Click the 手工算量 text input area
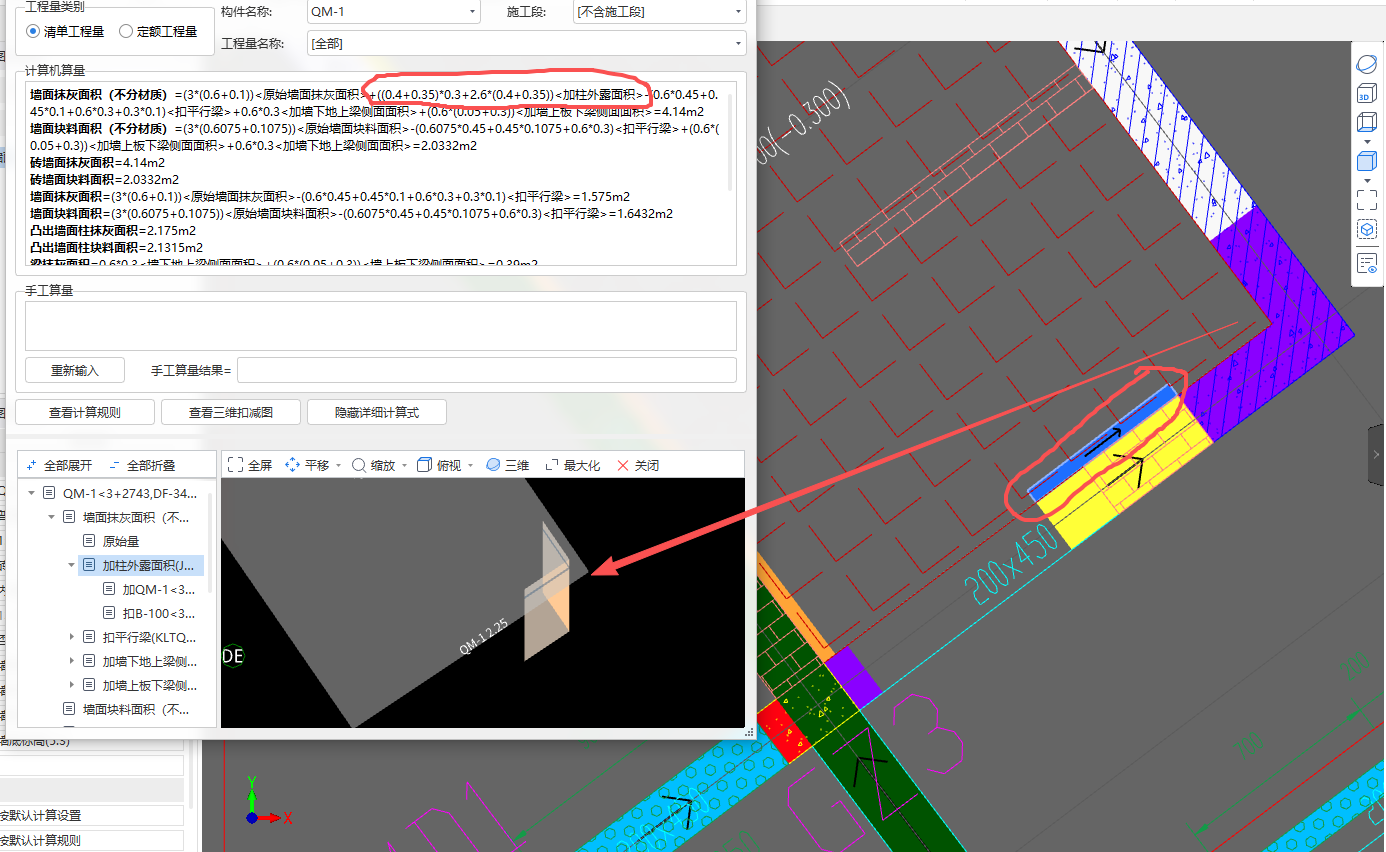This screenshot has height=852, width=1386. coord(380,326)
